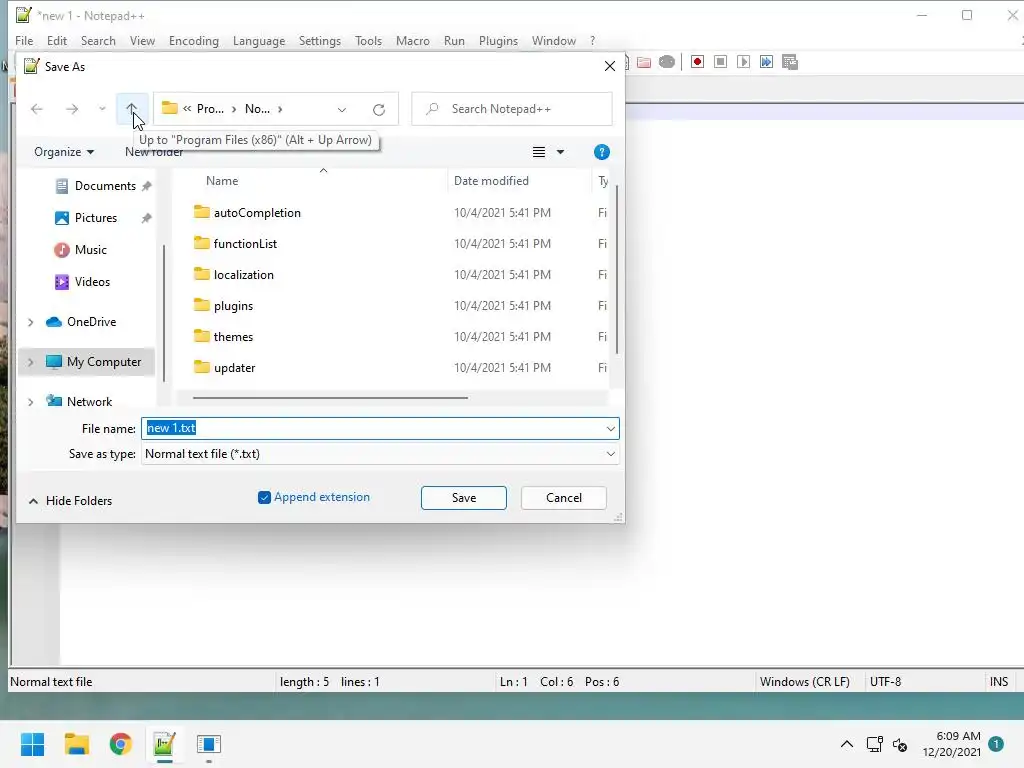Click the macro Playback icon
Screen dimensions: 1024x768
pos(743,62)
